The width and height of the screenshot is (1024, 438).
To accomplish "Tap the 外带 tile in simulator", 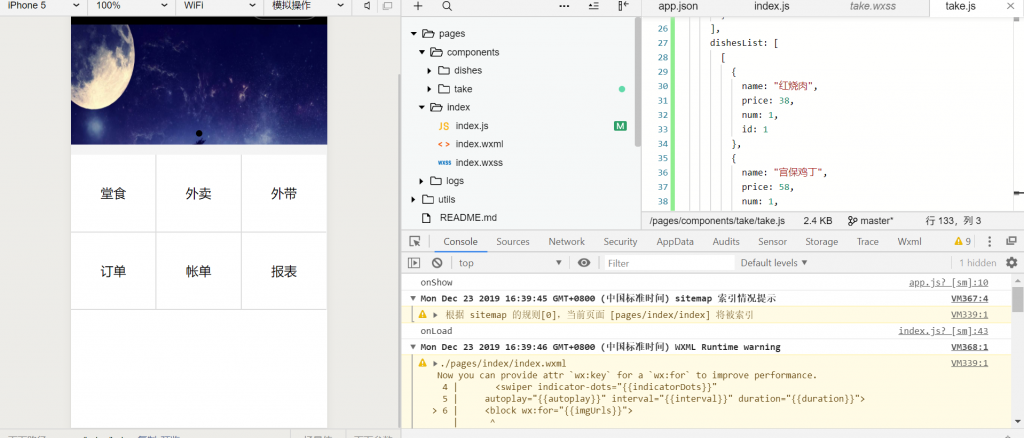I will pyautogui.click(x=284, y=193).
